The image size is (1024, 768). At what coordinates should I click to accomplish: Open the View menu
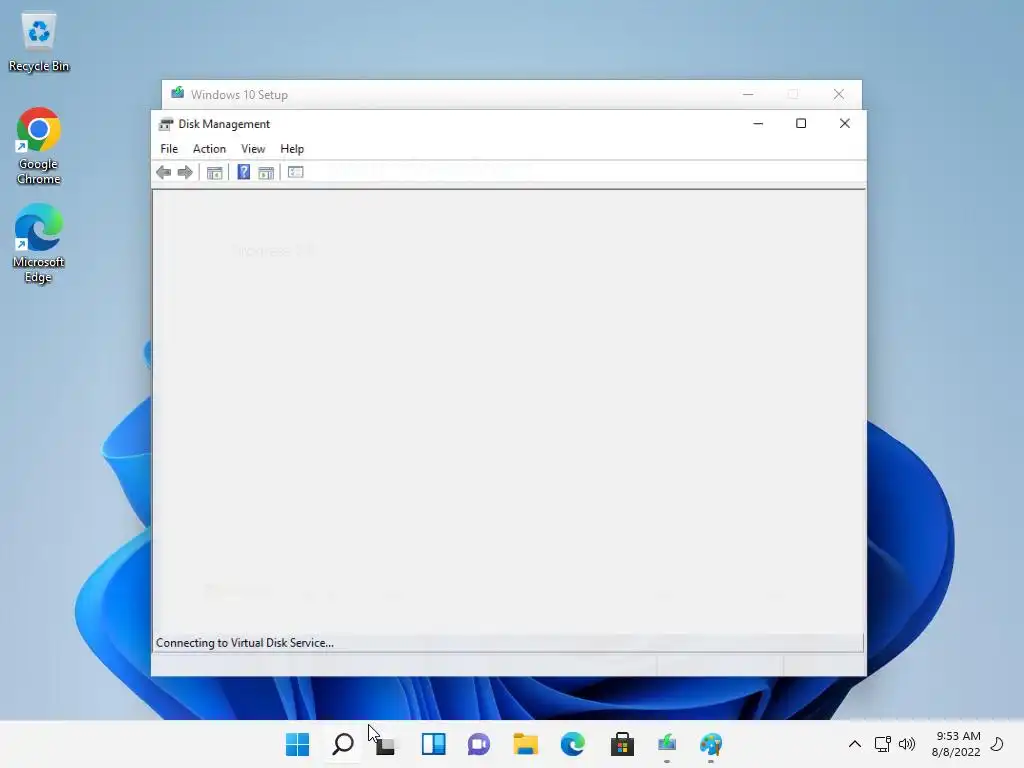(253, 149)
